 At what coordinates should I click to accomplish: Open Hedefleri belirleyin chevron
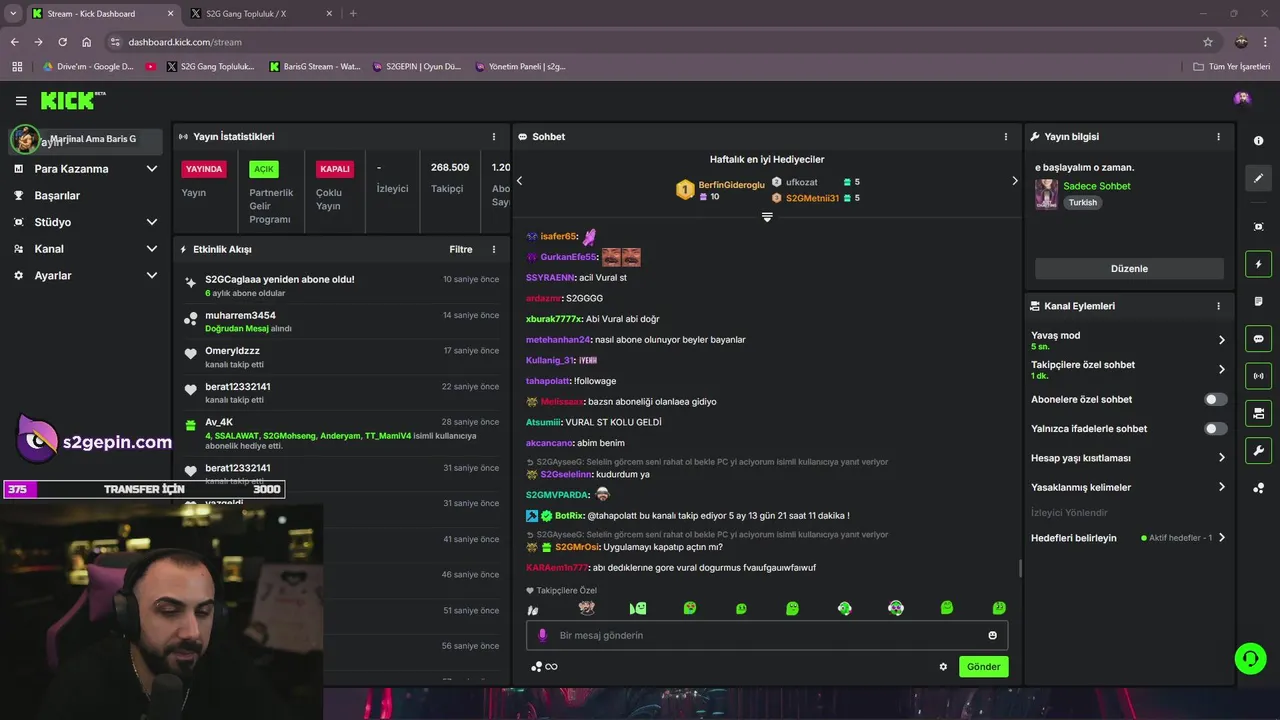(1221, 538)
